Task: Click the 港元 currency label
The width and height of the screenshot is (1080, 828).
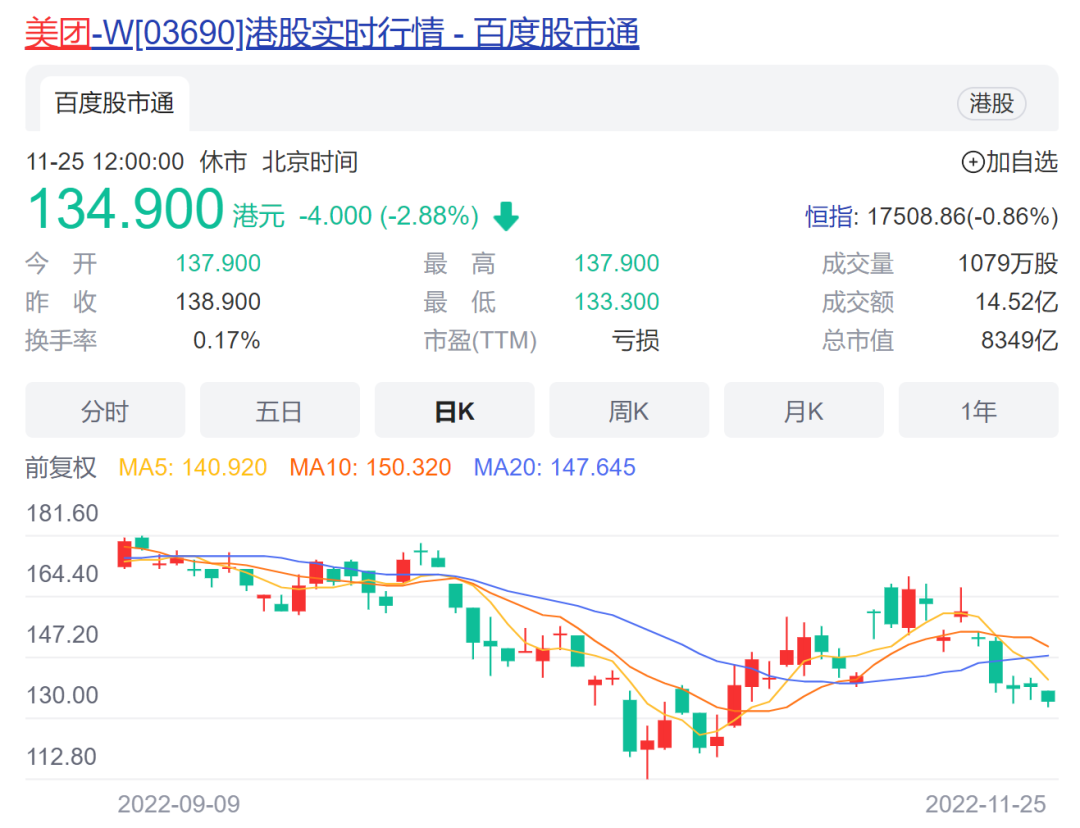Action: point(258,216)
